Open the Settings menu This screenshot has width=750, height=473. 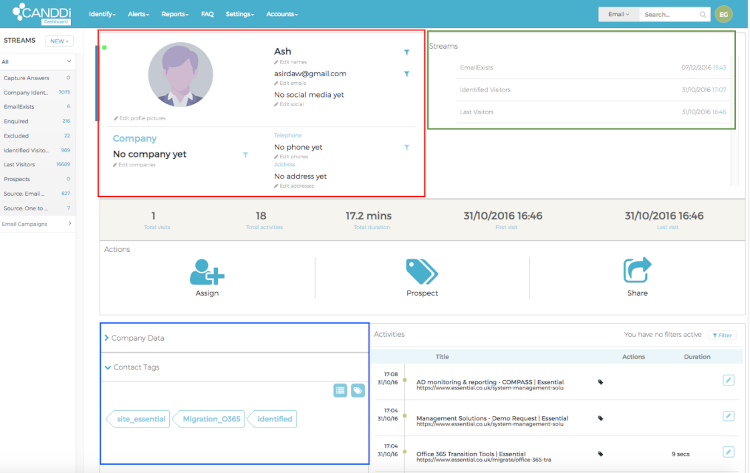[x=240, y=14]
